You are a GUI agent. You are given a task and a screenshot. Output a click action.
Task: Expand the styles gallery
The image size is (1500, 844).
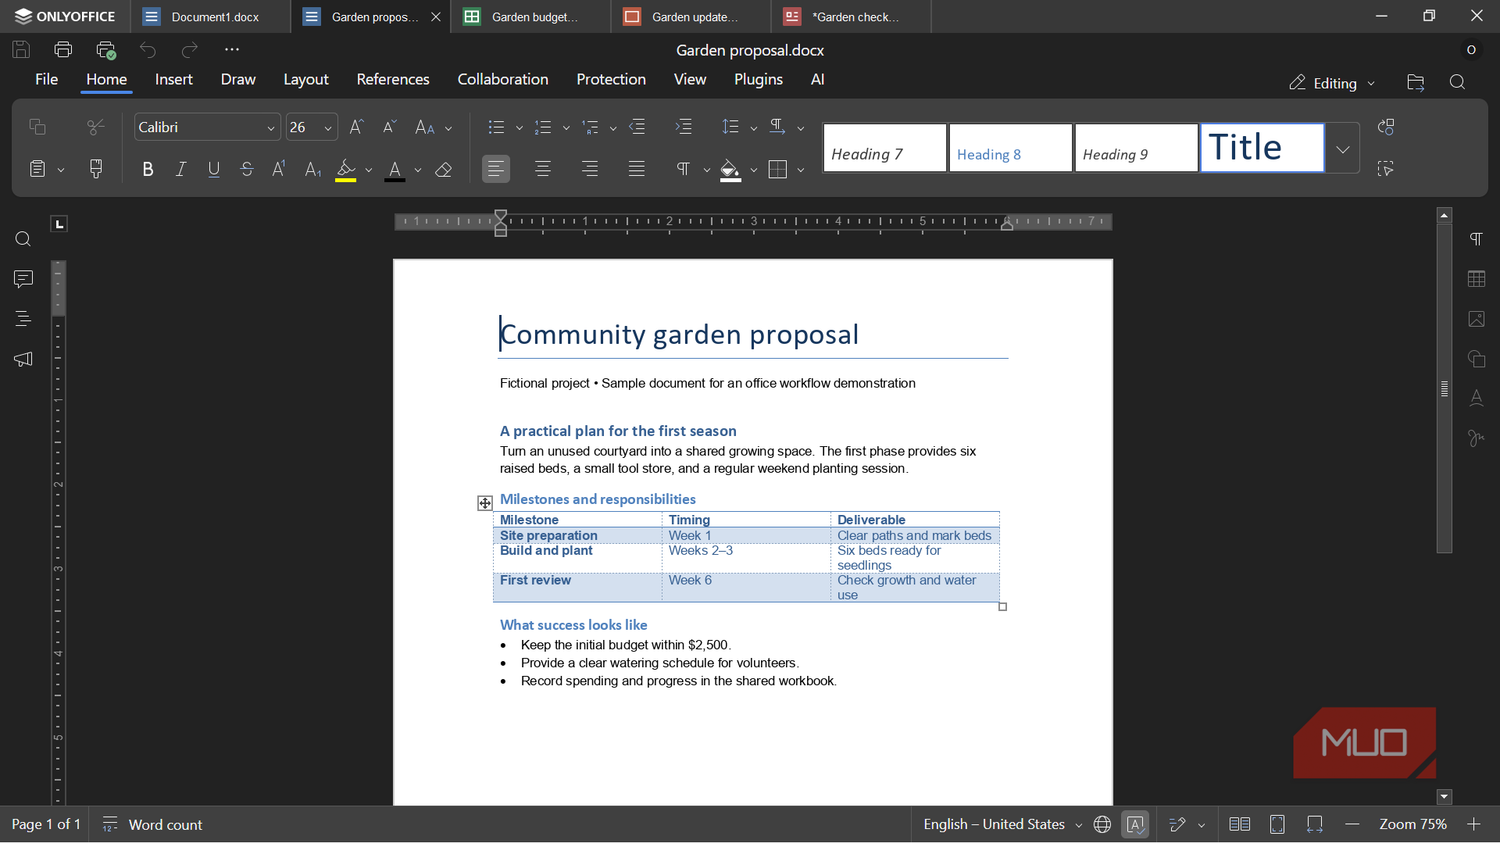(1343, 149)
